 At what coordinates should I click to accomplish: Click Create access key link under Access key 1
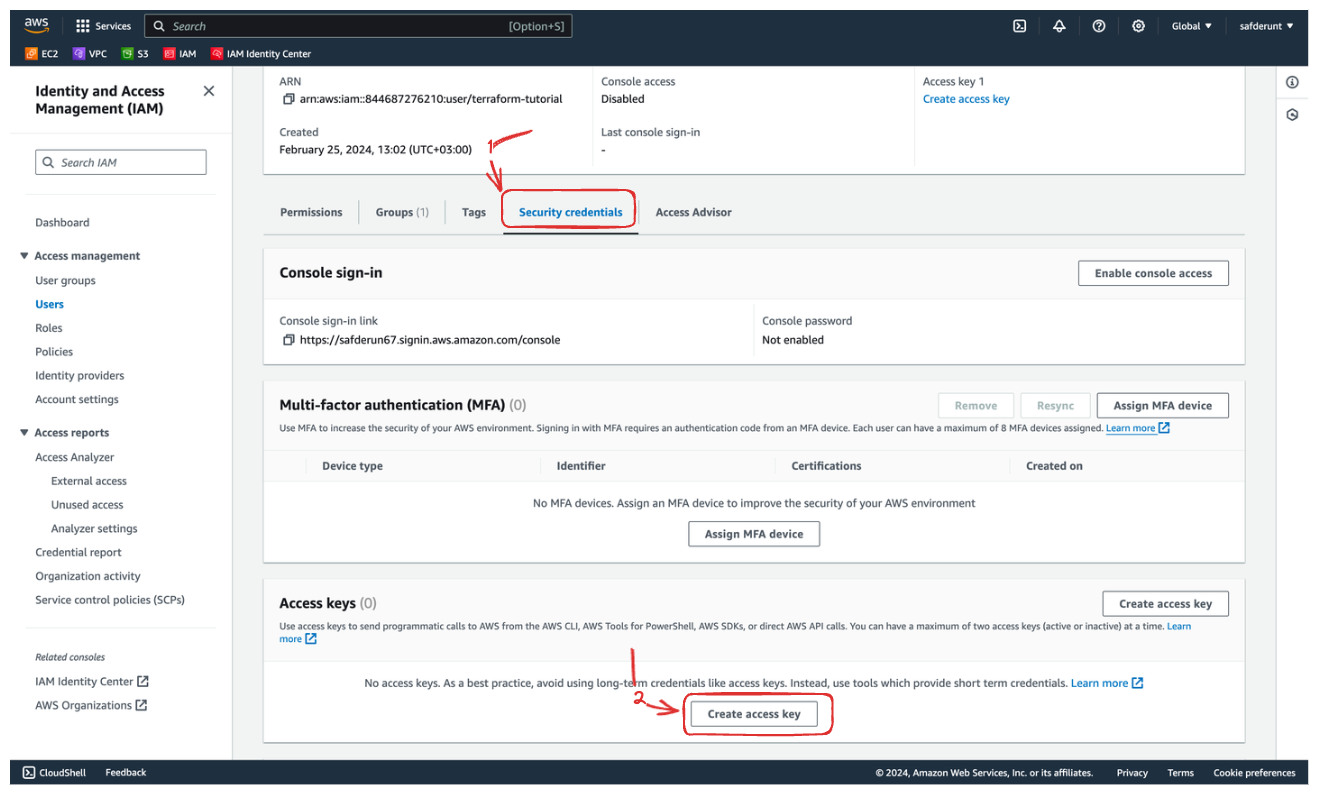[x=966, y=99]
